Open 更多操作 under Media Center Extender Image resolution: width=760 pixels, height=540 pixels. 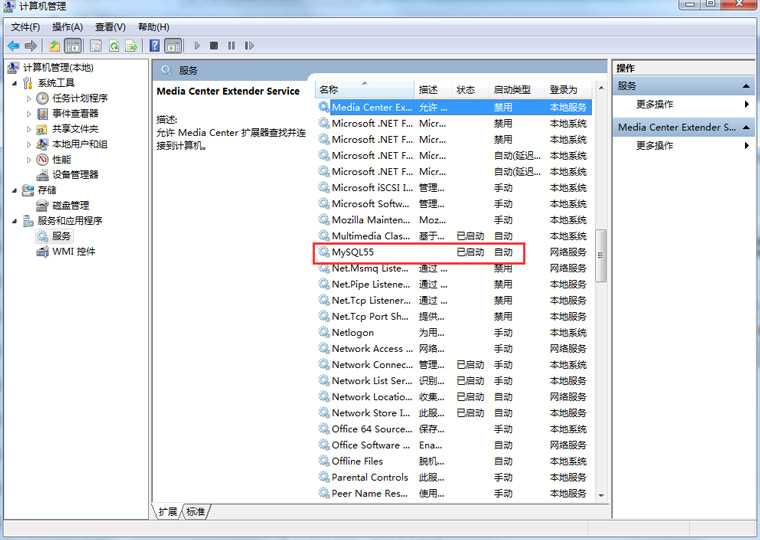pos(683,145)
